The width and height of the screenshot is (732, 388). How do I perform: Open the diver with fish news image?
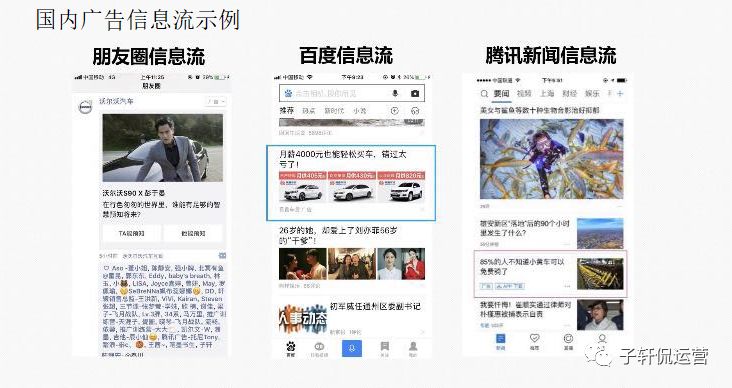click(551, 159)
